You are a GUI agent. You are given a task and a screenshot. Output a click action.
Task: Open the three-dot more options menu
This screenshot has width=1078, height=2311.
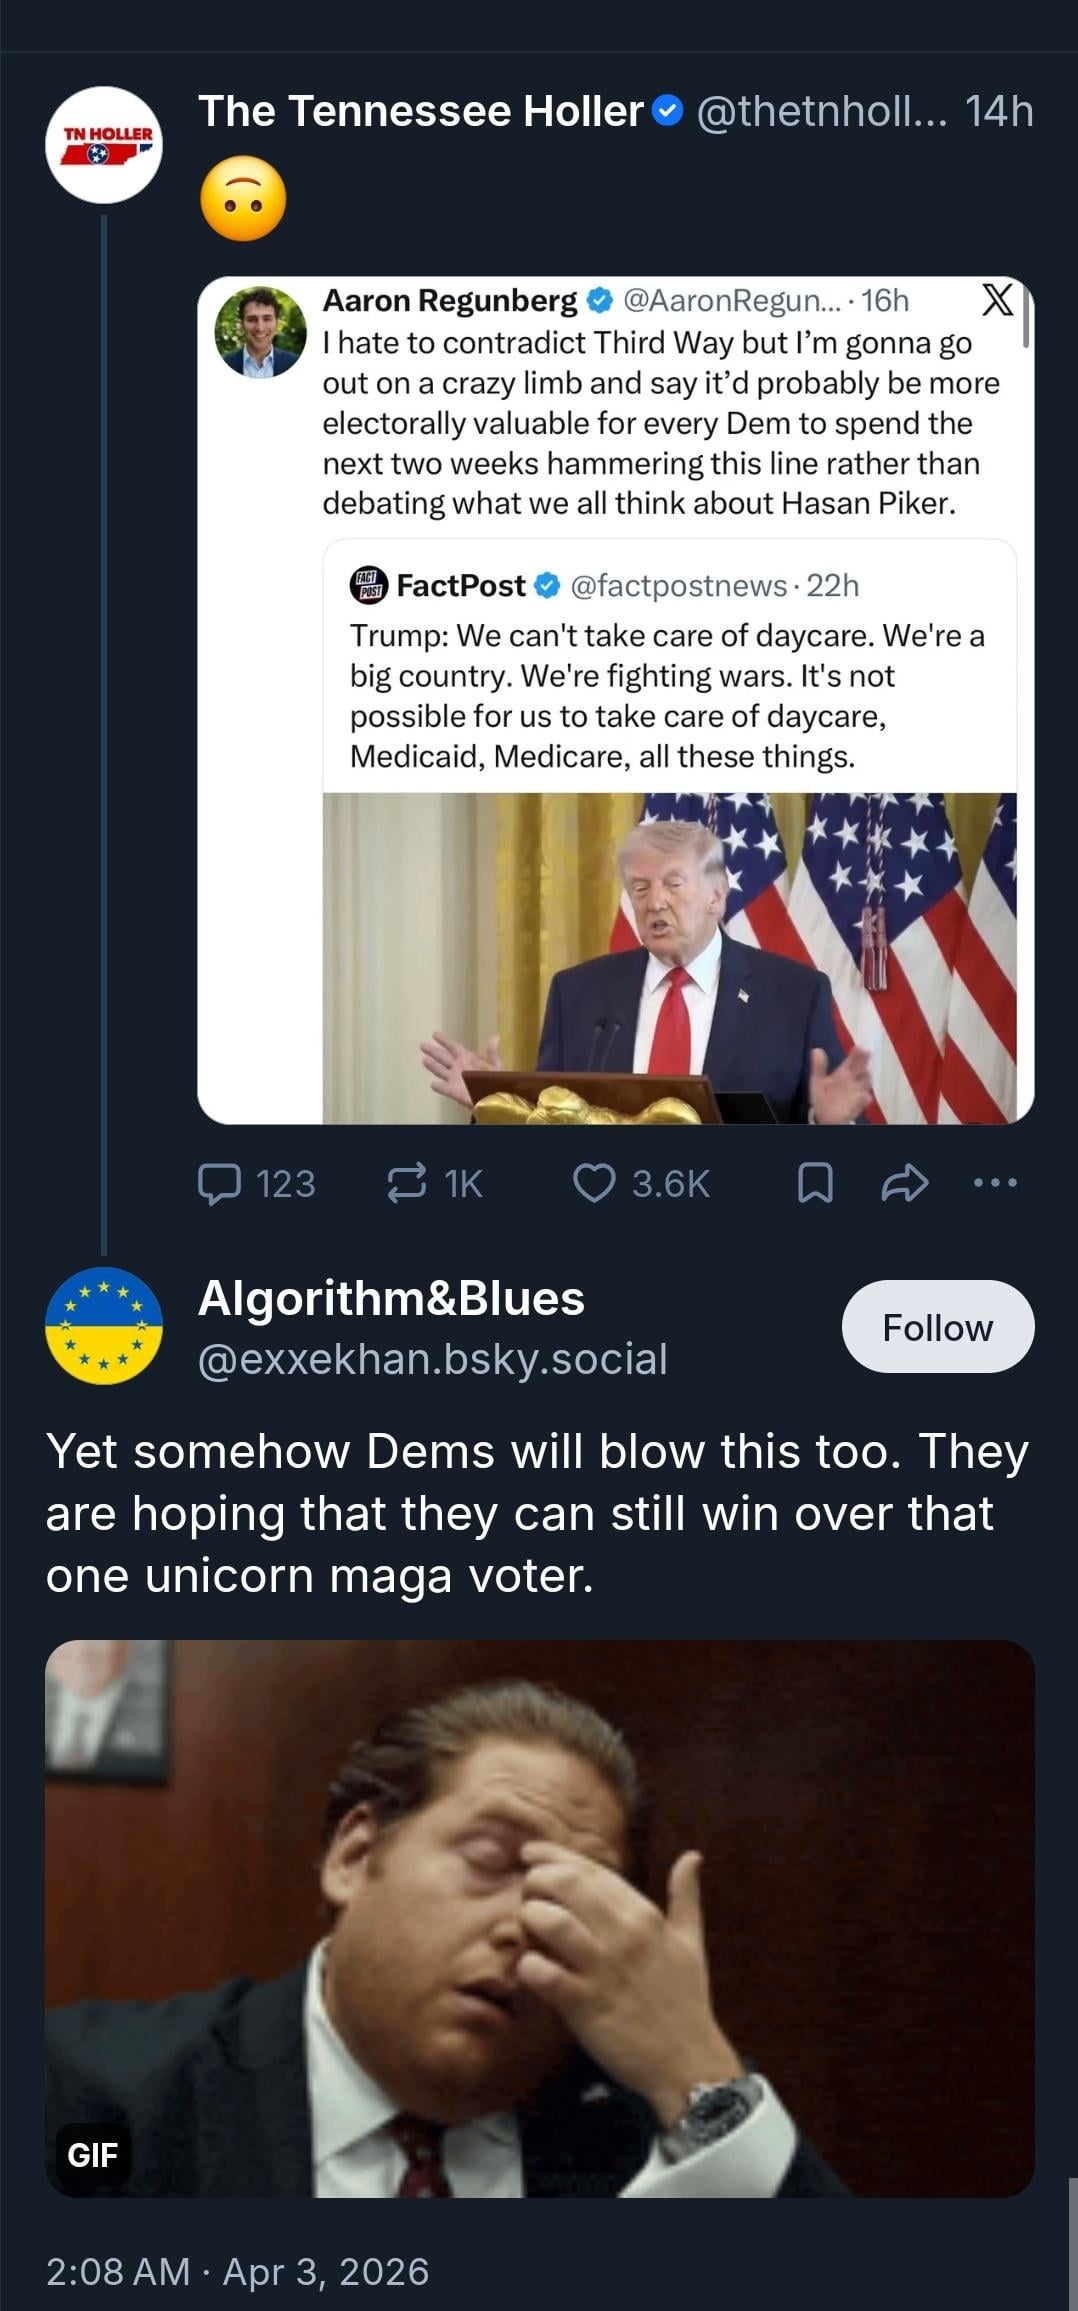[x=995, y=1183]
